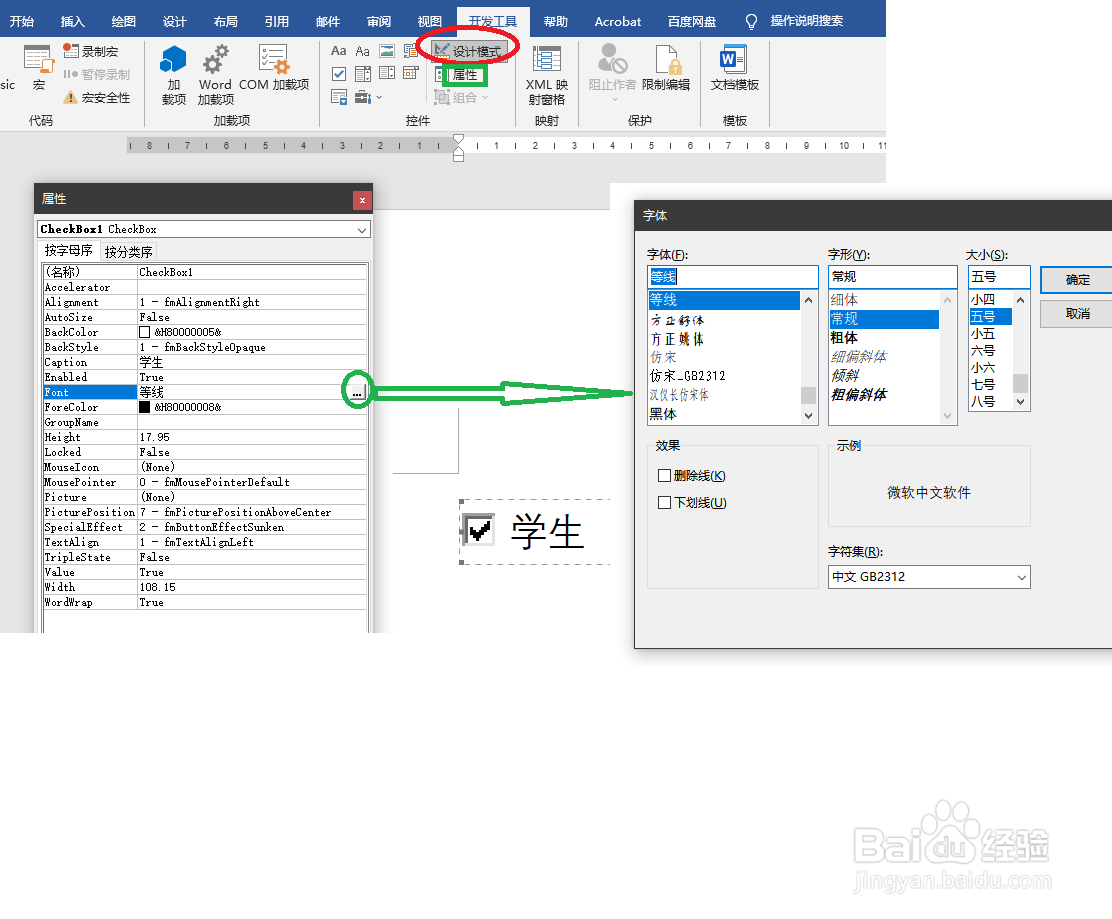Open COM 加载项 dialog
Image resolution: width=1112 pixels, height=919 pixels.
(x=274, y=67)
